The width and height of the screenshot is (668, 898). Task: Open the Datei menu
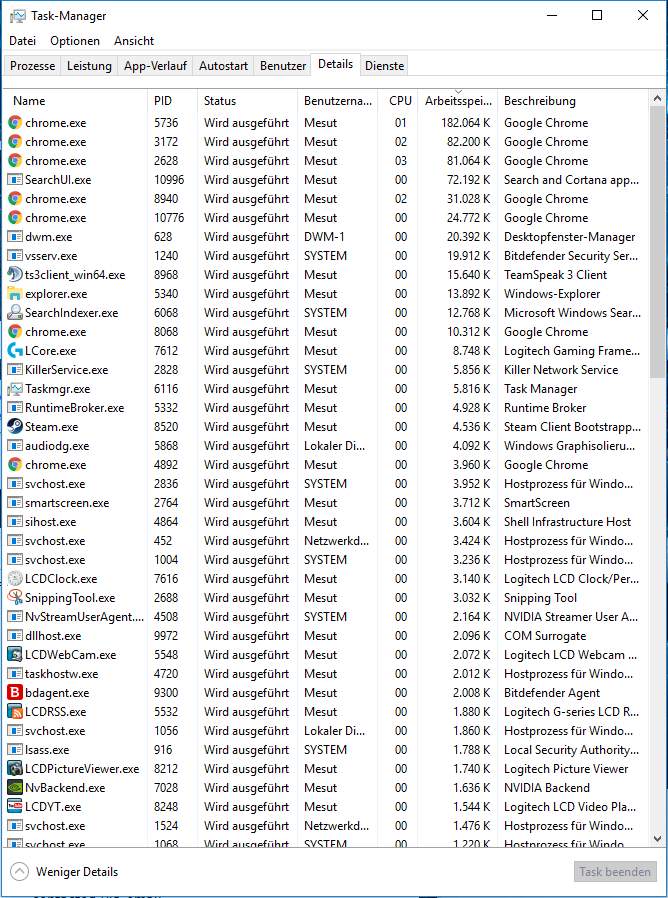pos(22,41)
